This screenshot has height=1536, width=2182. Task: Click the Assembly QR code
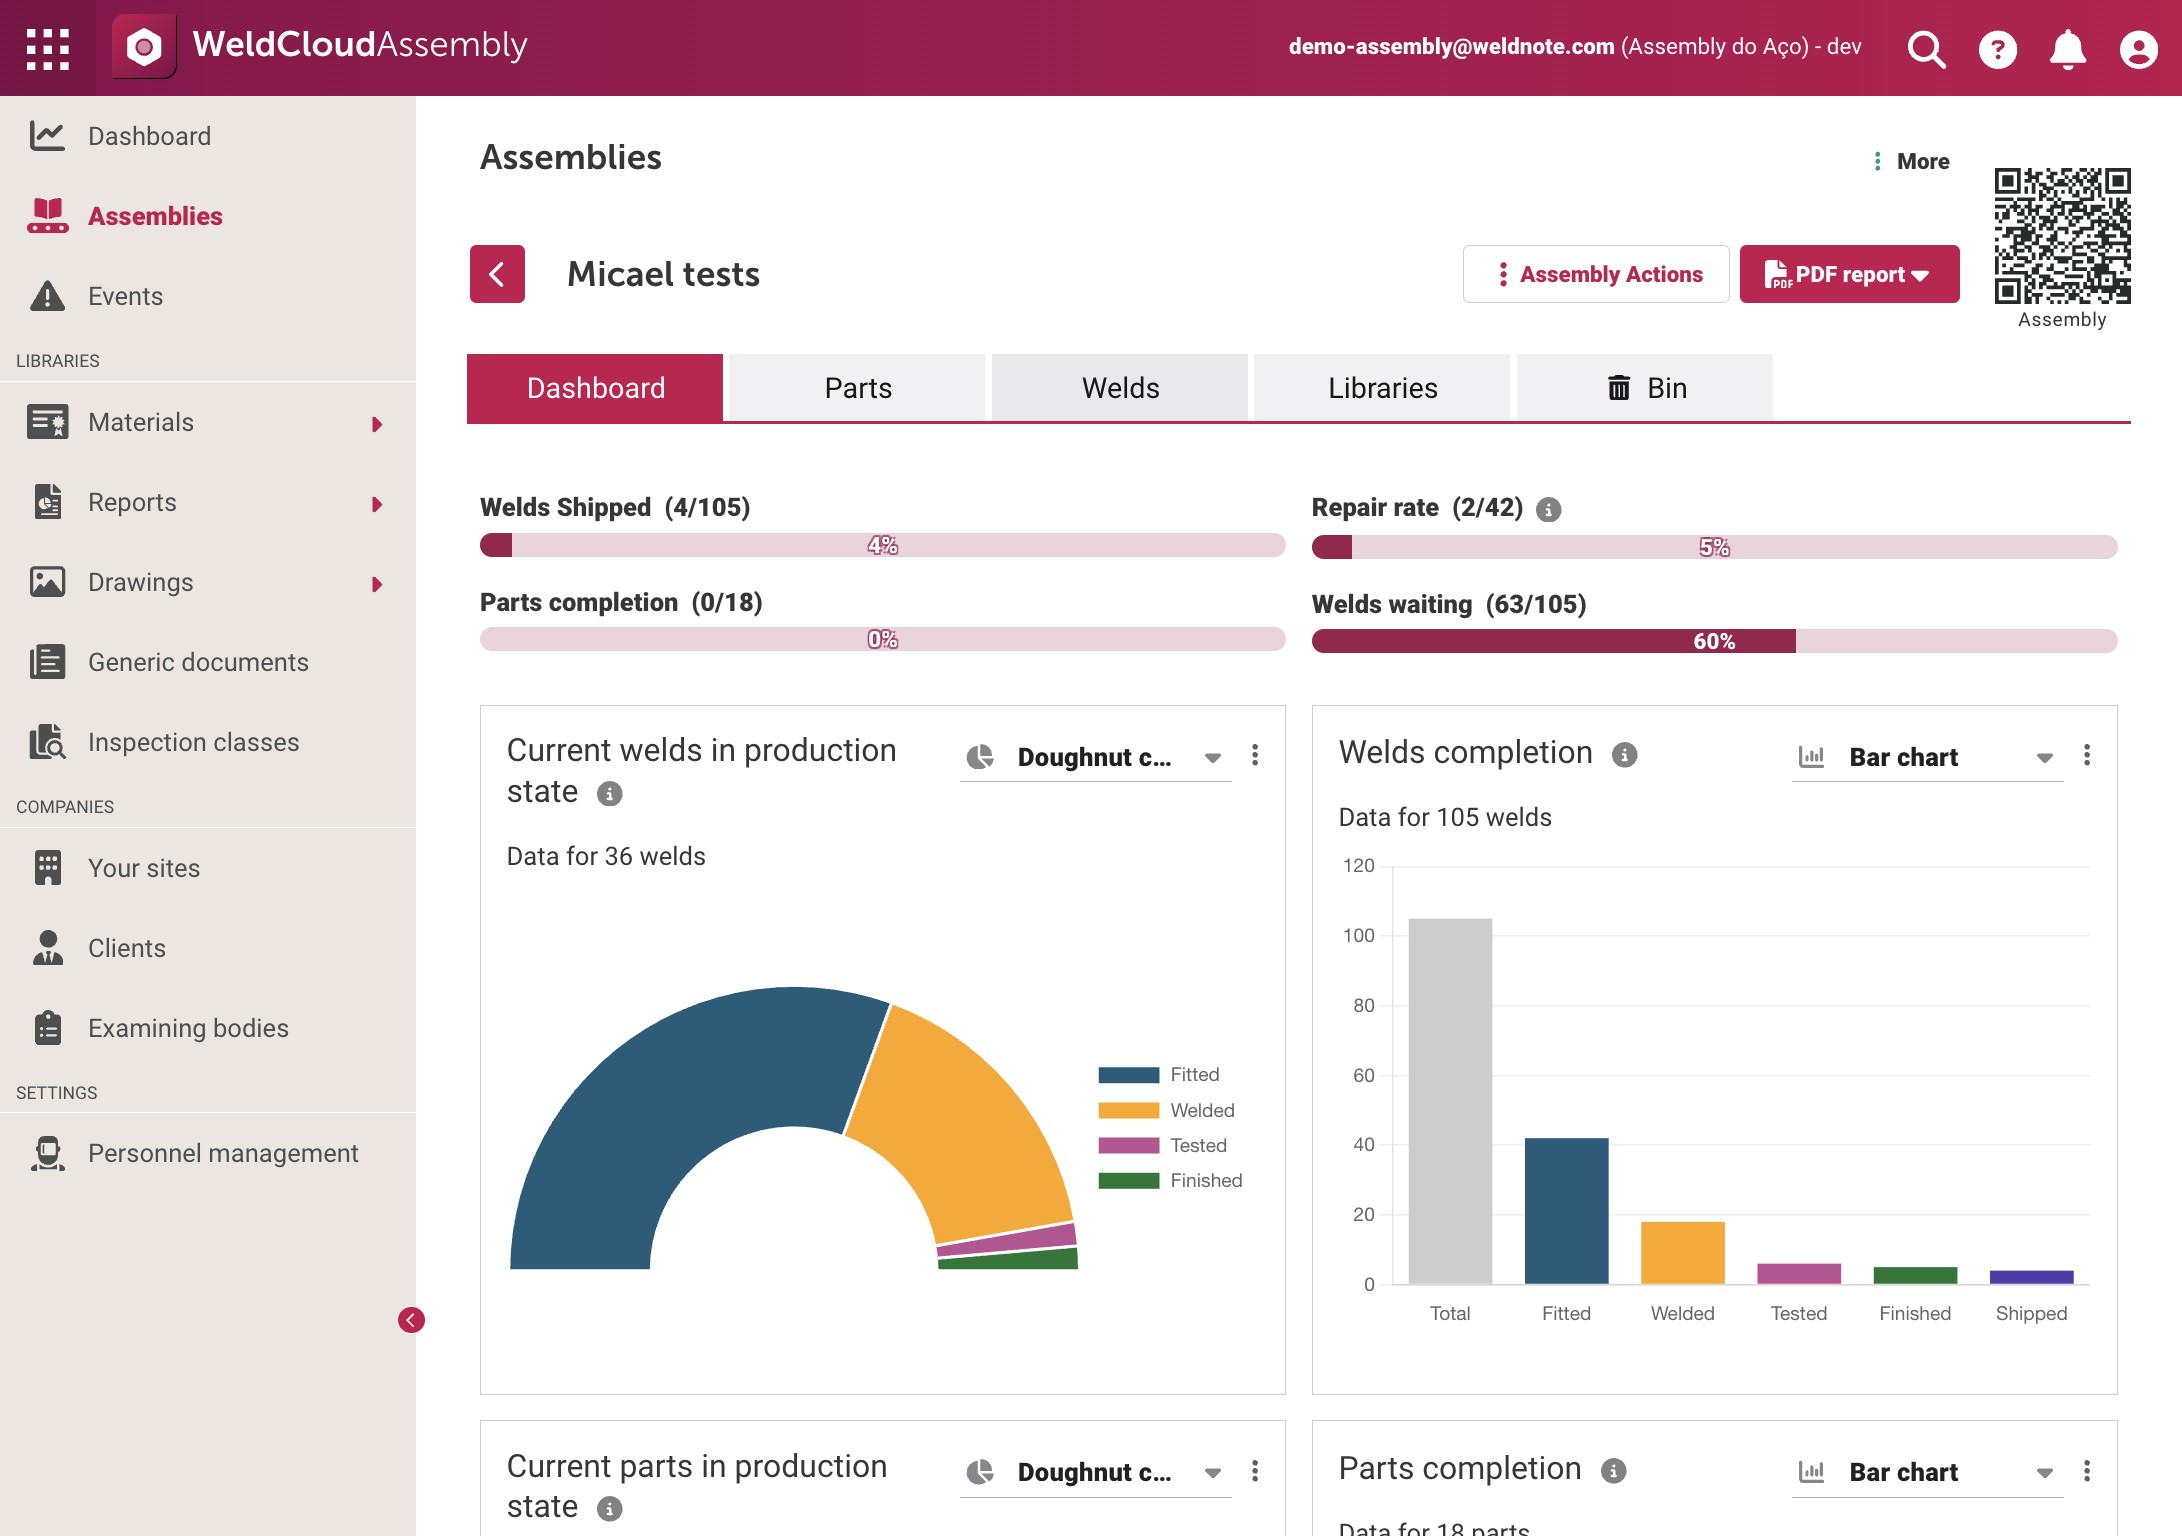(2062, 236)
